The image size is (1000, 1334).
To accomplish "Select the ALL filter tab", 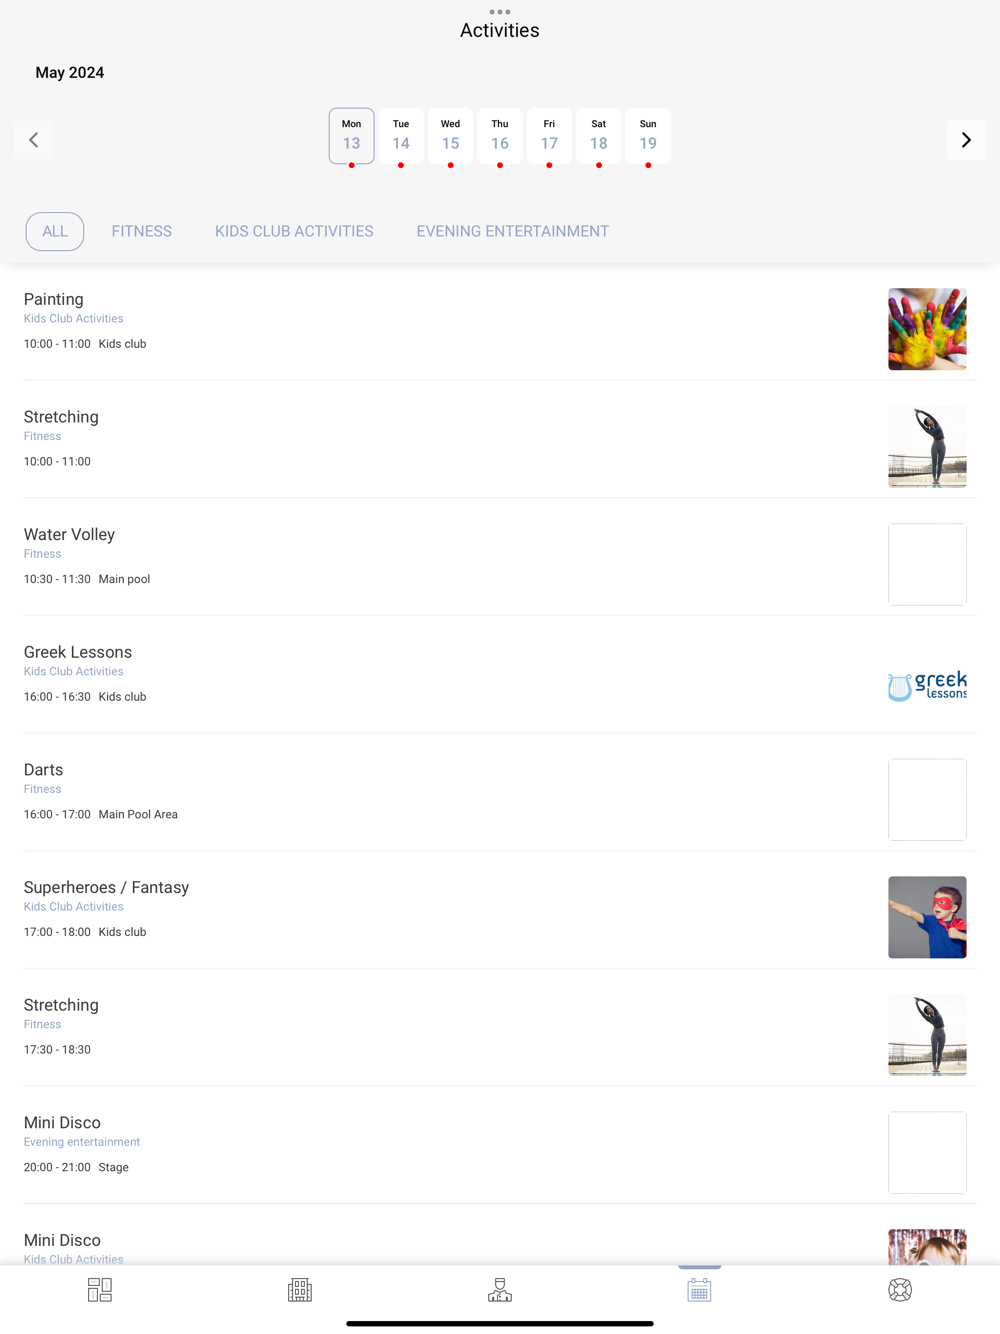I will 55,231.
